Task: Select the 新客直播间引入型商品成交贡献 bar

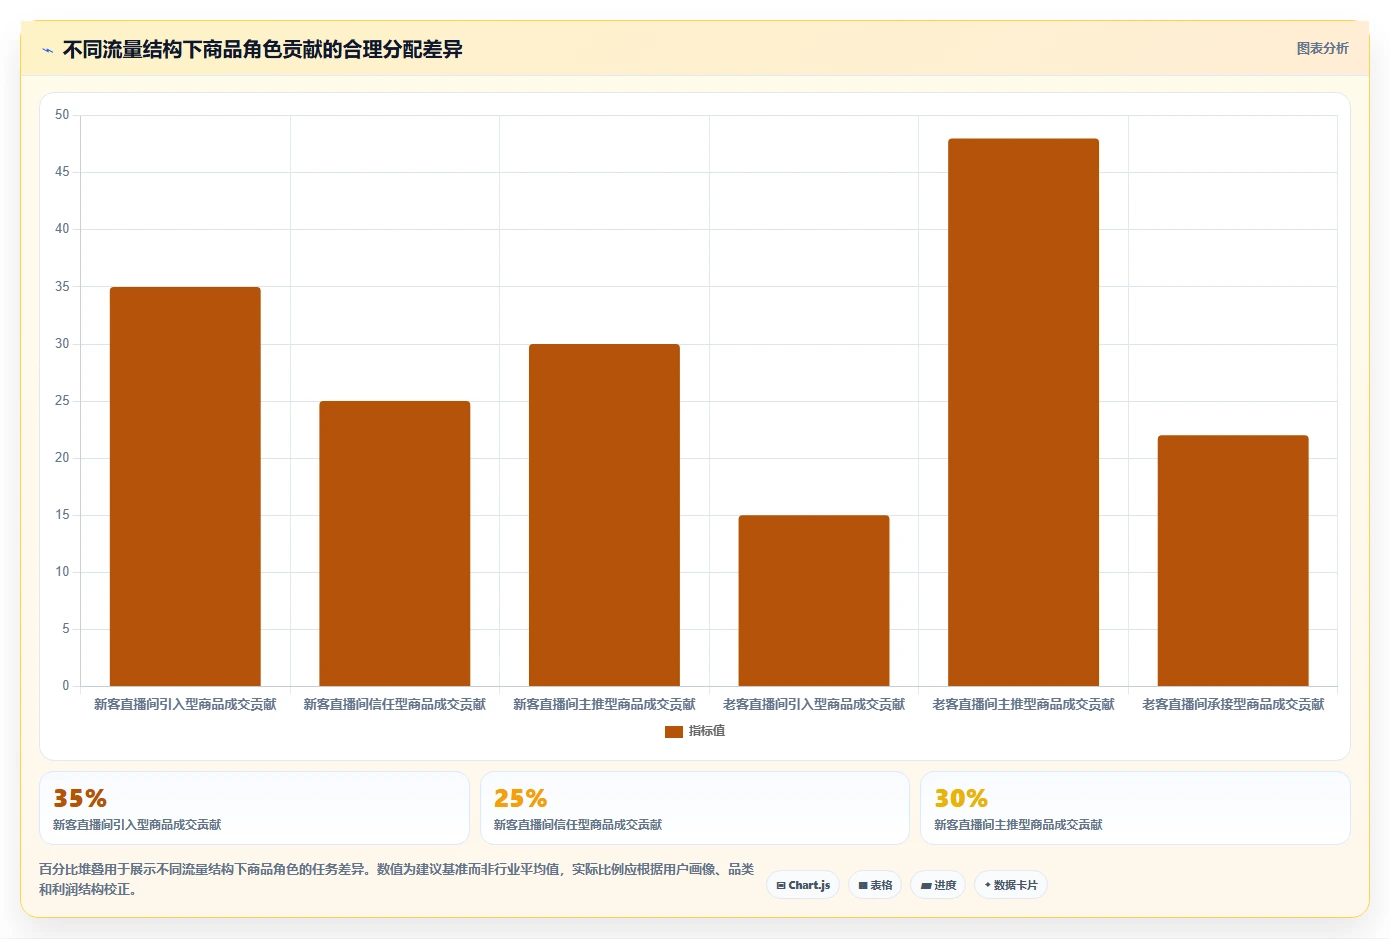Action: click(x=185, y=486)
